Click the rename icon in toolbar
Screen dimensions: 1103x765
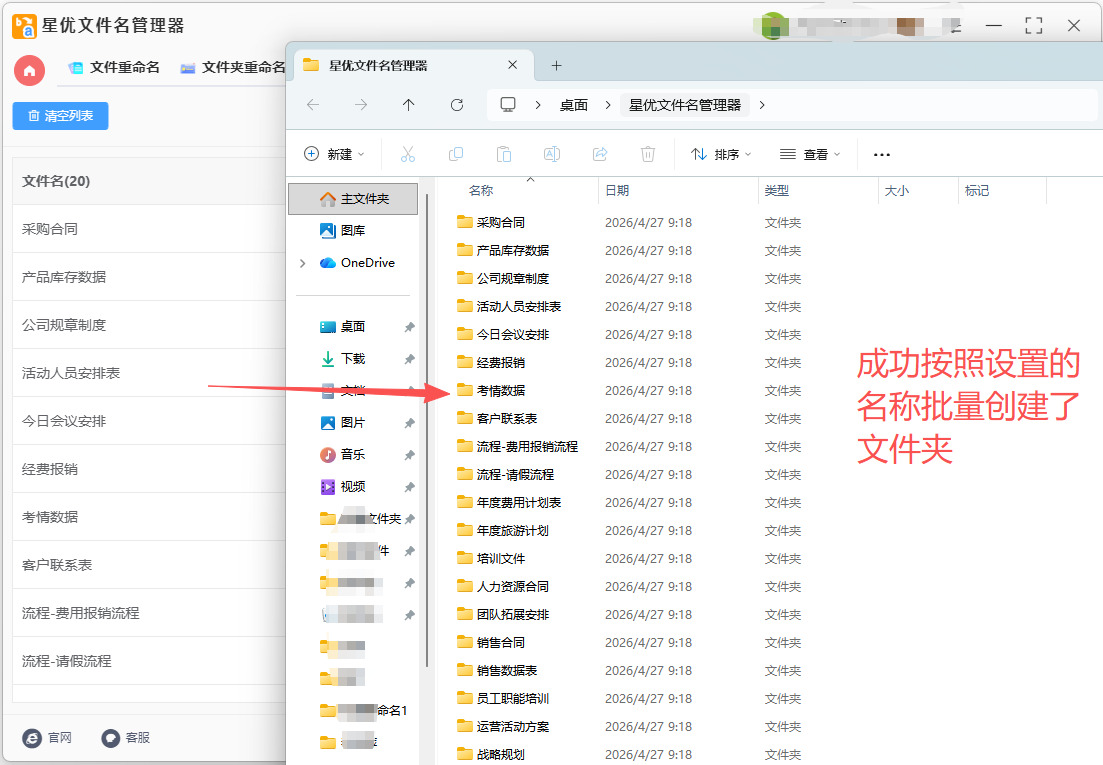(x=551, y=154)
